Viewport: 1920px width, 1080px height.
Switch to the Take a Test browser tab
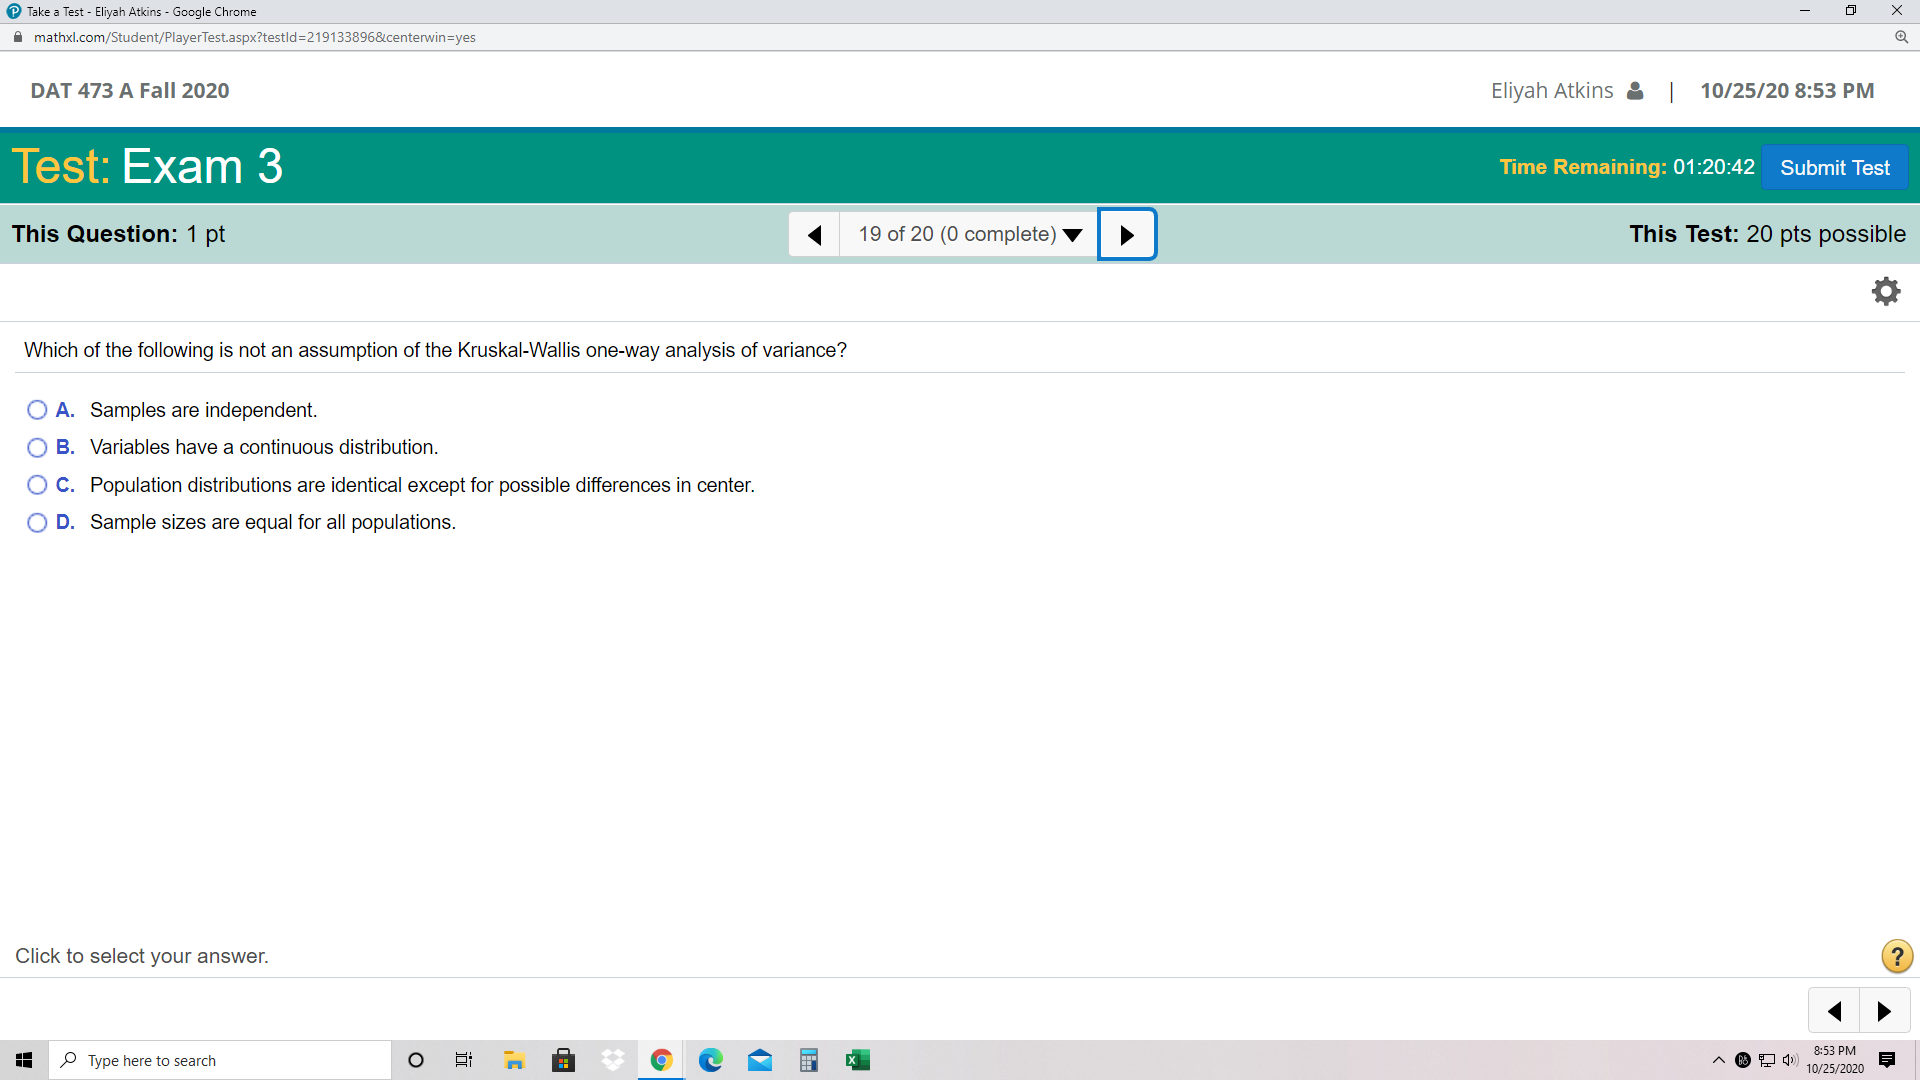(130, 11)
